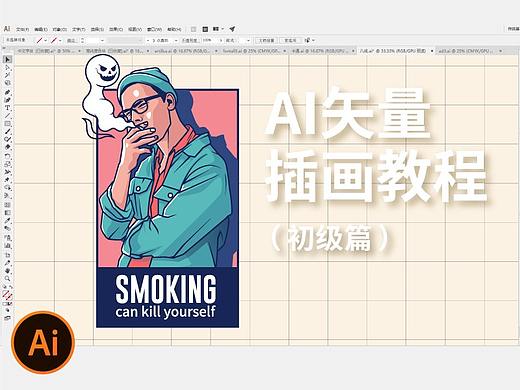
Task: Select the Curvature tool
Action: [x=7, y=100]
